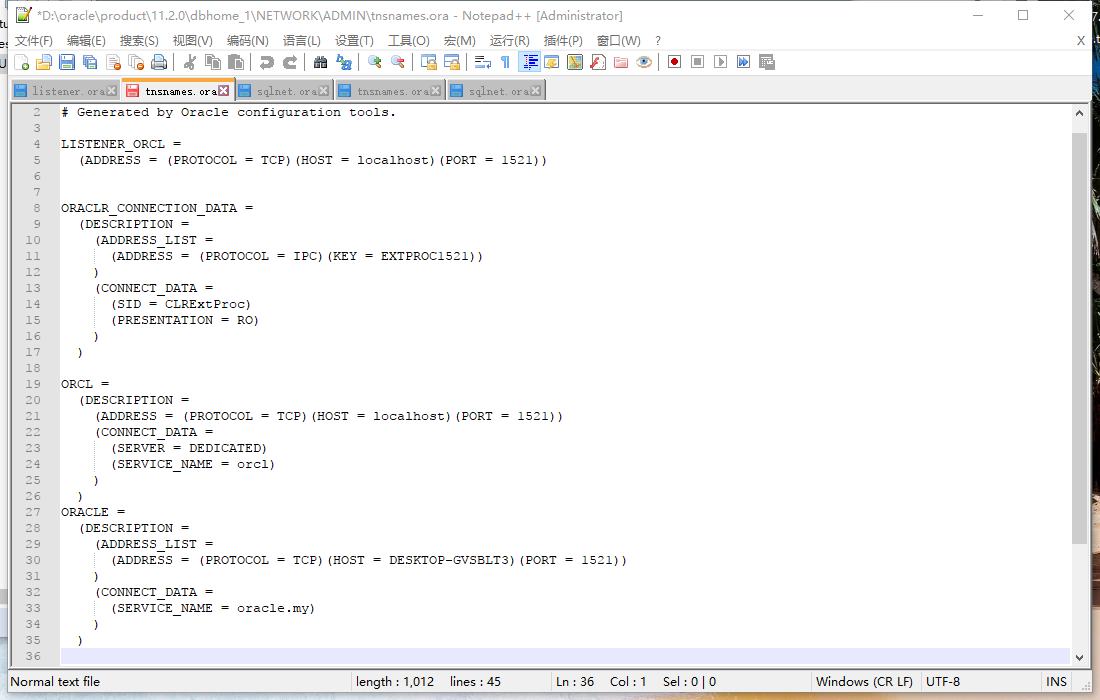This screenshot has width=1100, height=700.
Task: Click the Ln : 36 status entry
Action: click(x=575, y=682)
